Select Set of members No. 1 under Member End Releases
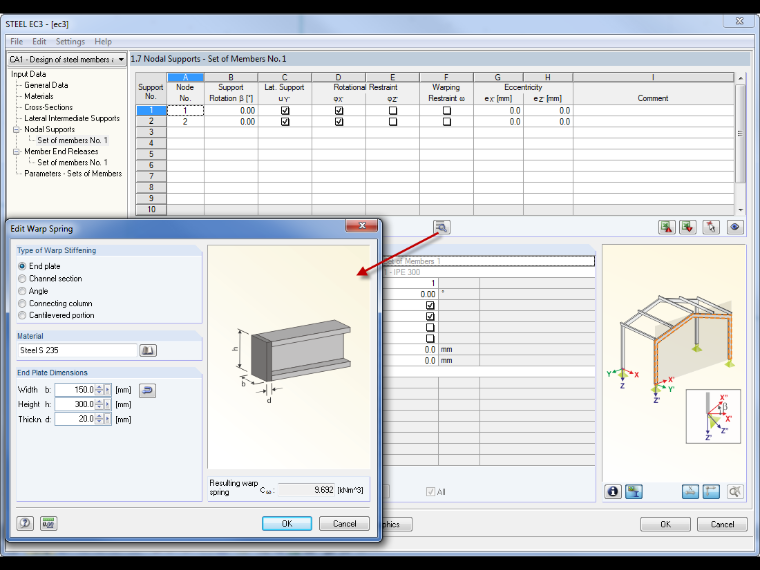 72,162
